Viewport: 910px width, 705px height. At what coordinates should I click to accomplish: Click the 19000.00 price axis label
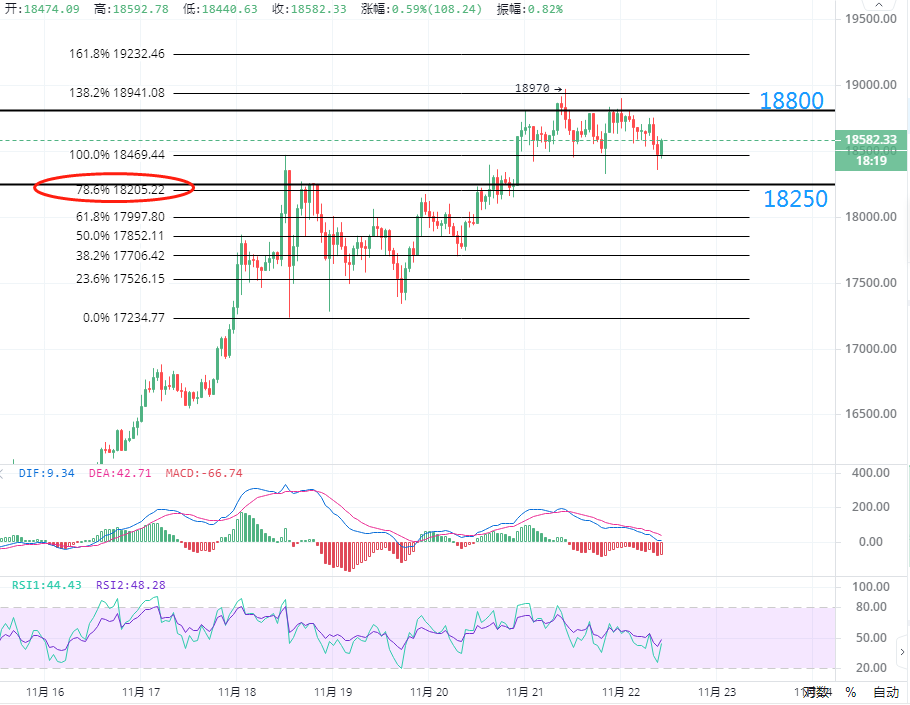coord(871,85)
